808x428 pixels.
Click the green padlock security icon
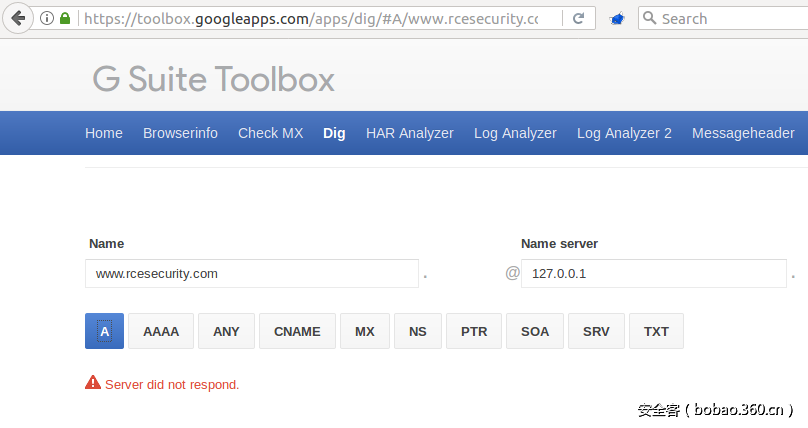65,19
